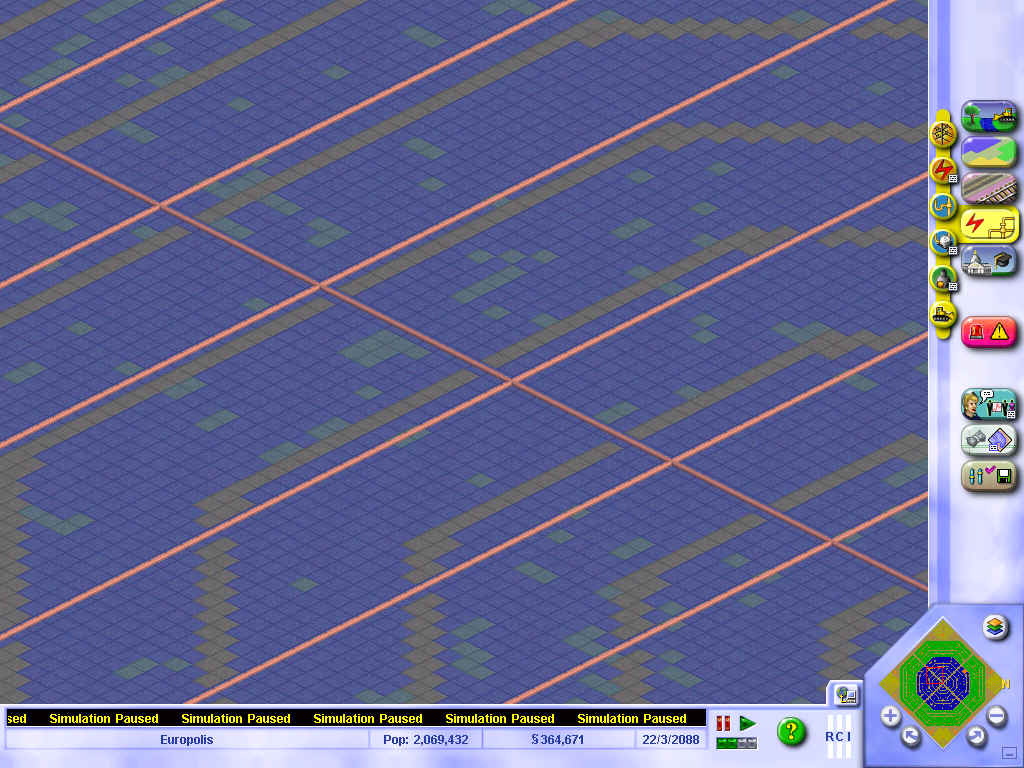Open the Meet advisors and petitioners button
The image size is (1024, 768).
(x=989, y=404)
